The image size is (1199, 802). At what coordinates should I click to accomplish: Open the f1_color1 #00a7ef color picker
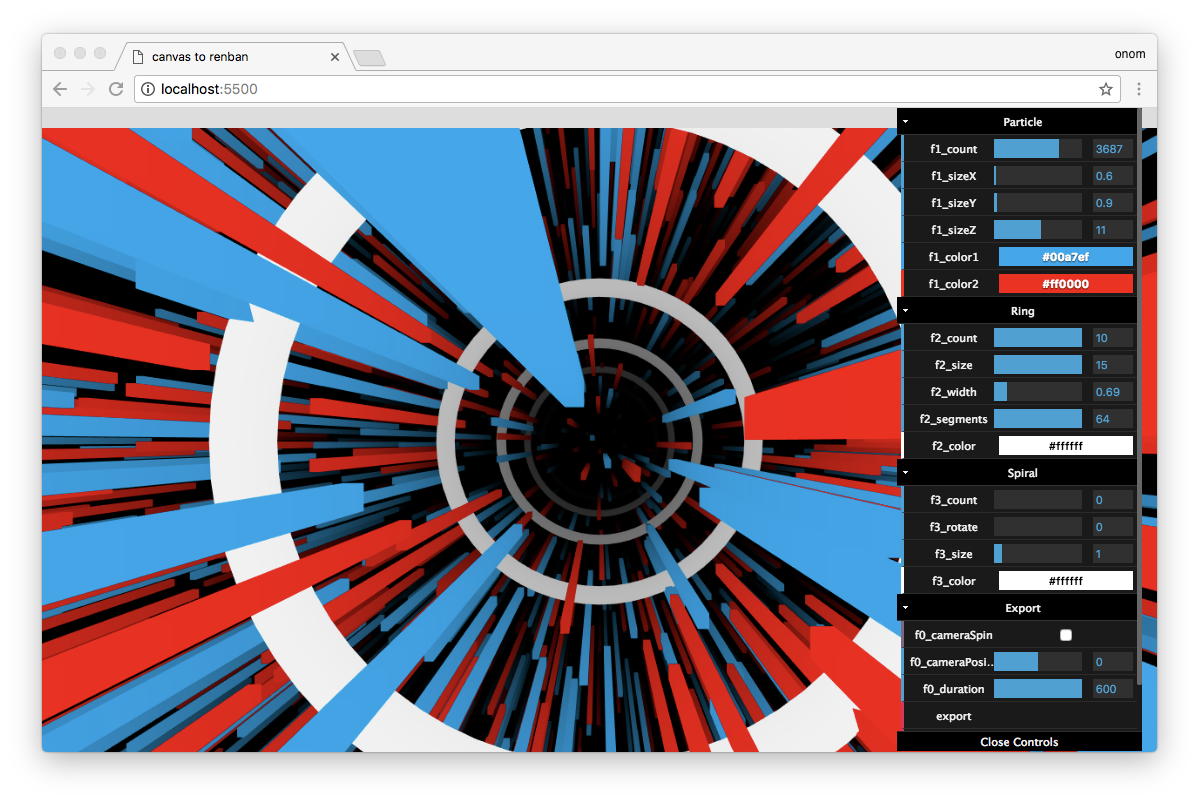pos(1066,257)
